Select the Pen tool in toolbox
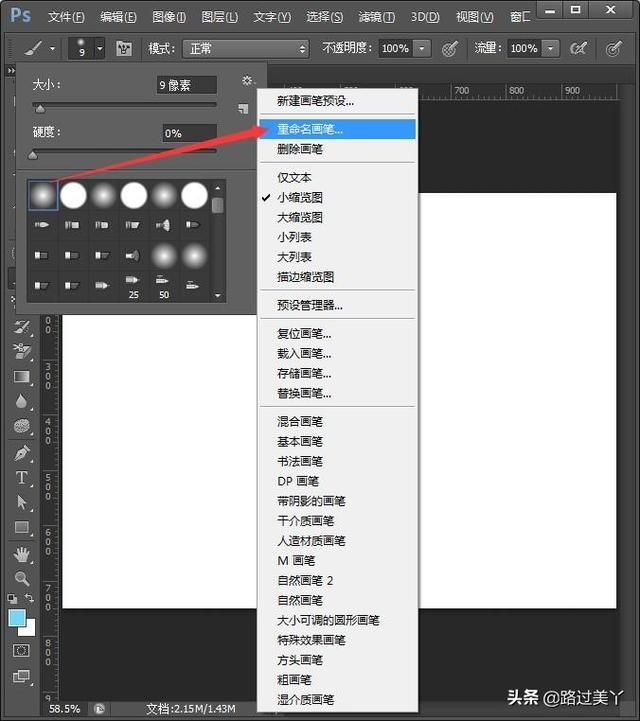 coord(22,453)
